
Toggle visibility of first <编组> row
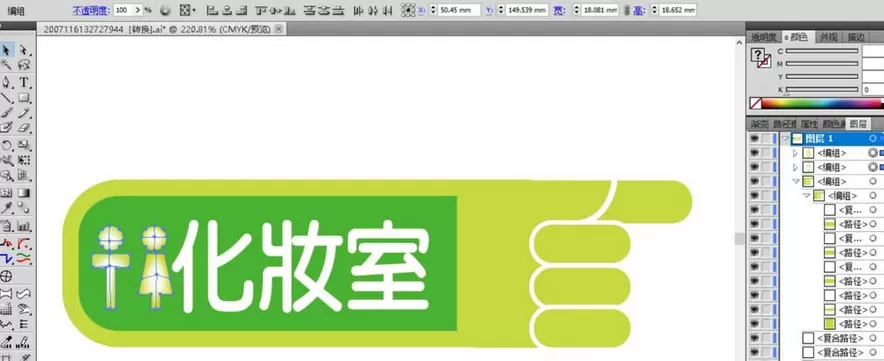[x=754, y=153]
